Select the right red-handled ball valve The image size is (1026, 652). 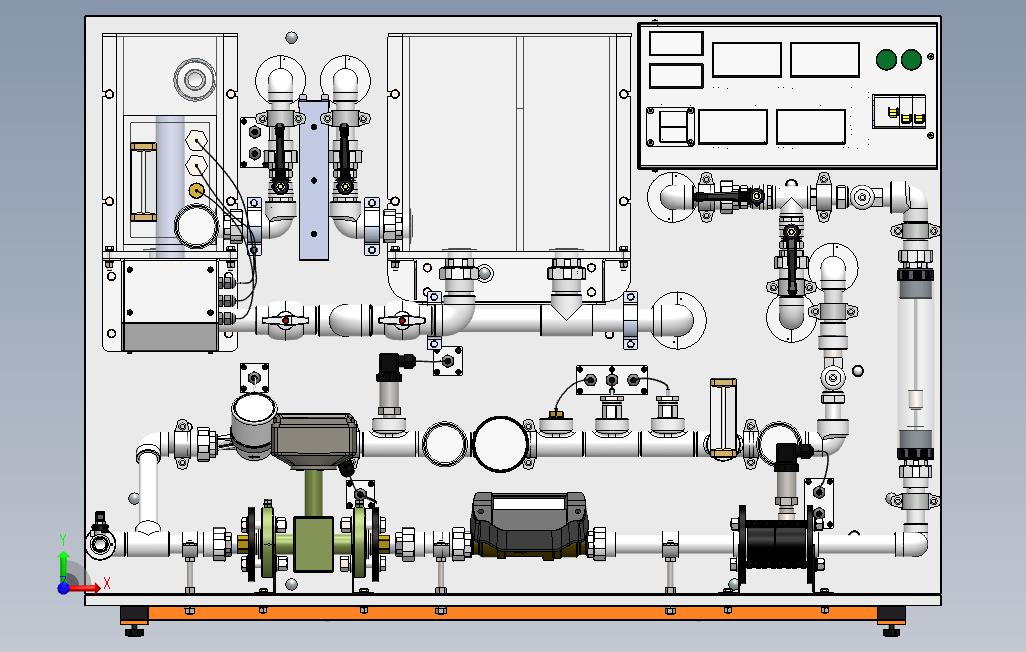(402, 321)
